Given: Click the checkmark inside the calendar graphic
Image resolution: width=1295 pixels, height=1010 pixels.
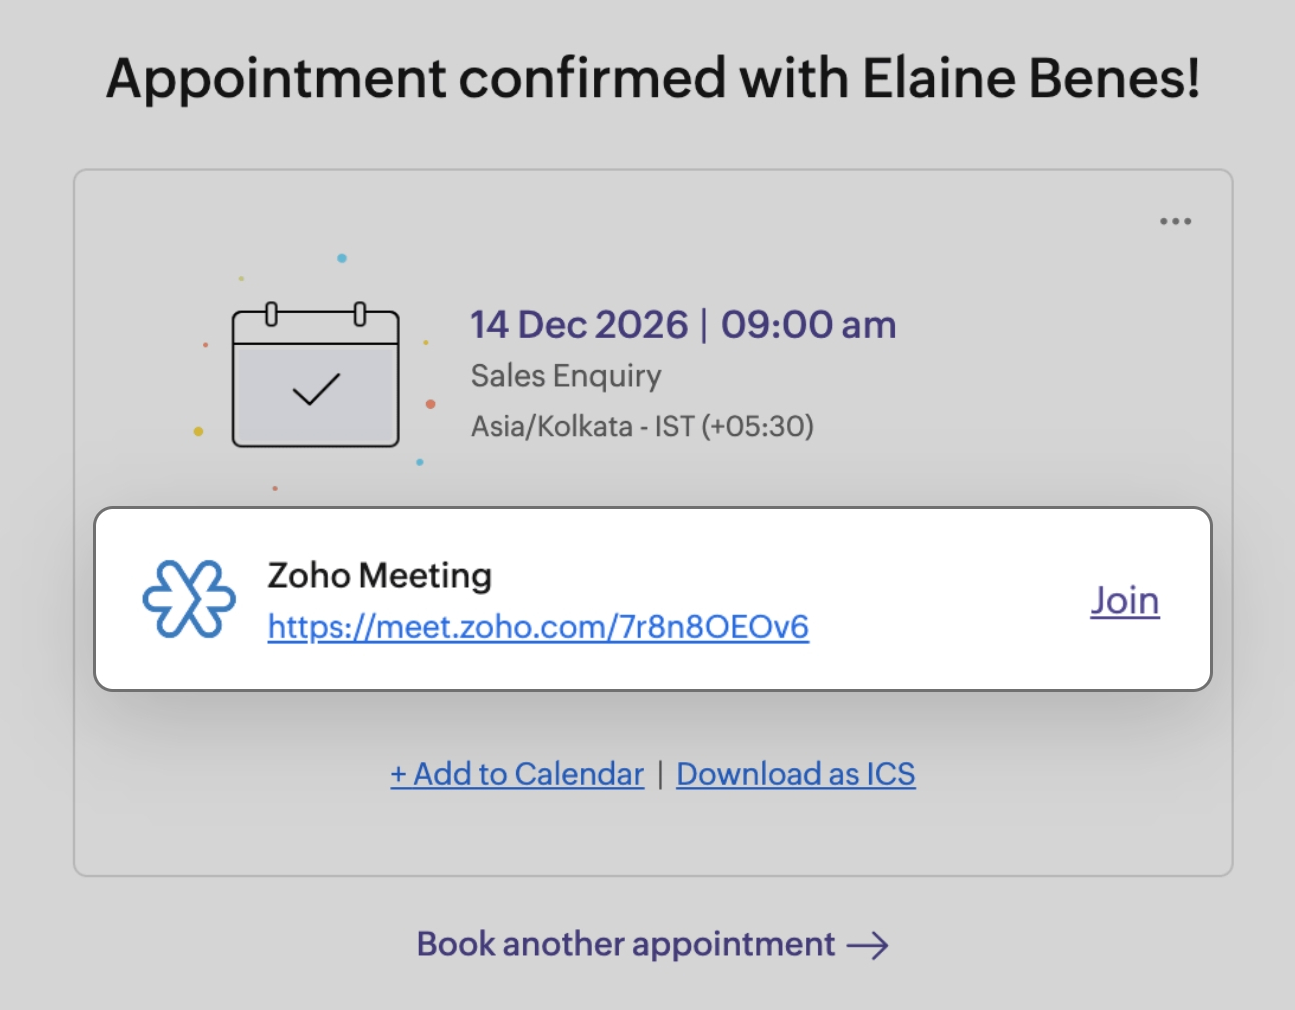Looking at the screenshot, I should (x=316, y=389).
